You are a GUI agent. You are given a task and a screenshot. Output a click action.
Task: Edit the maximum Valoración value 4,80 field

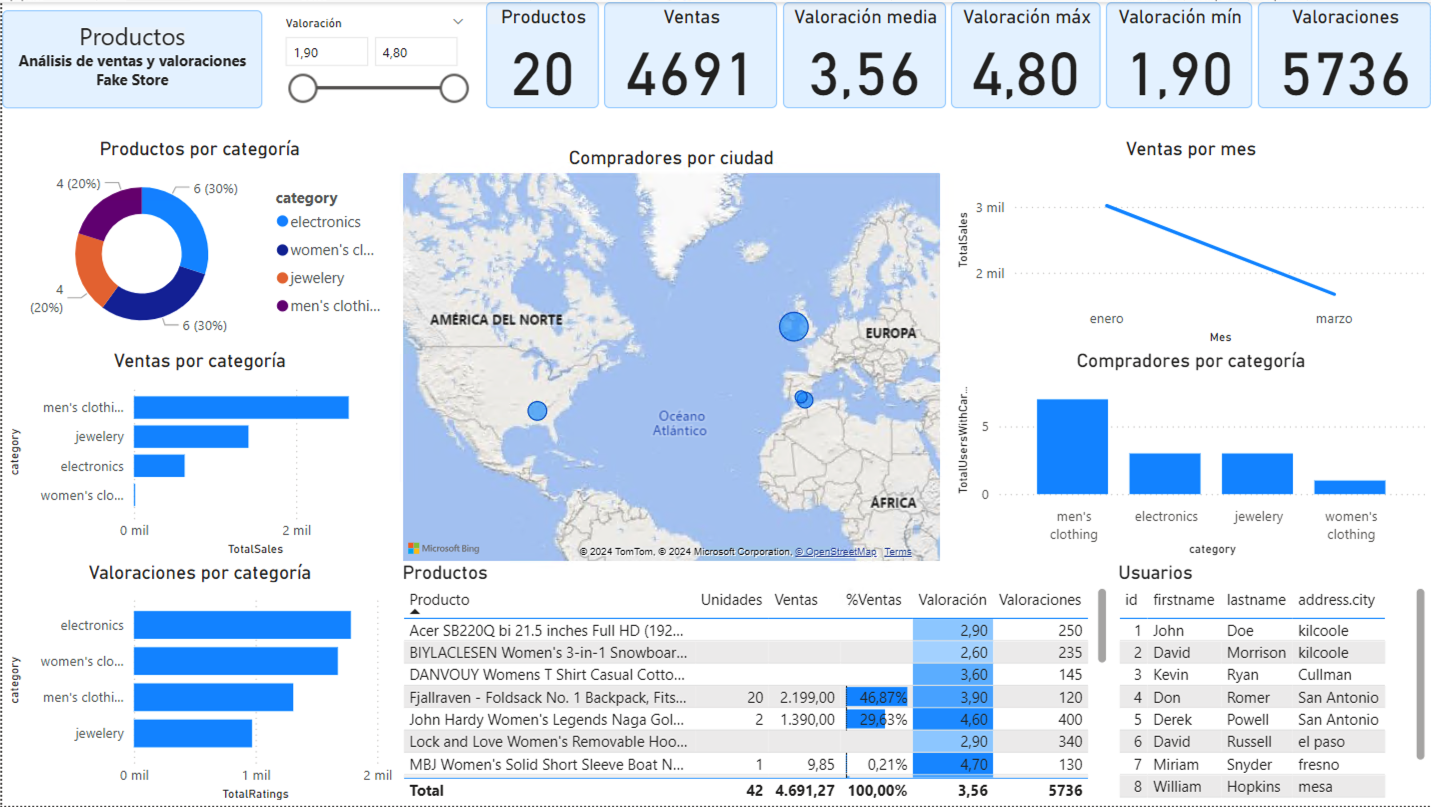tap(416, 52)
